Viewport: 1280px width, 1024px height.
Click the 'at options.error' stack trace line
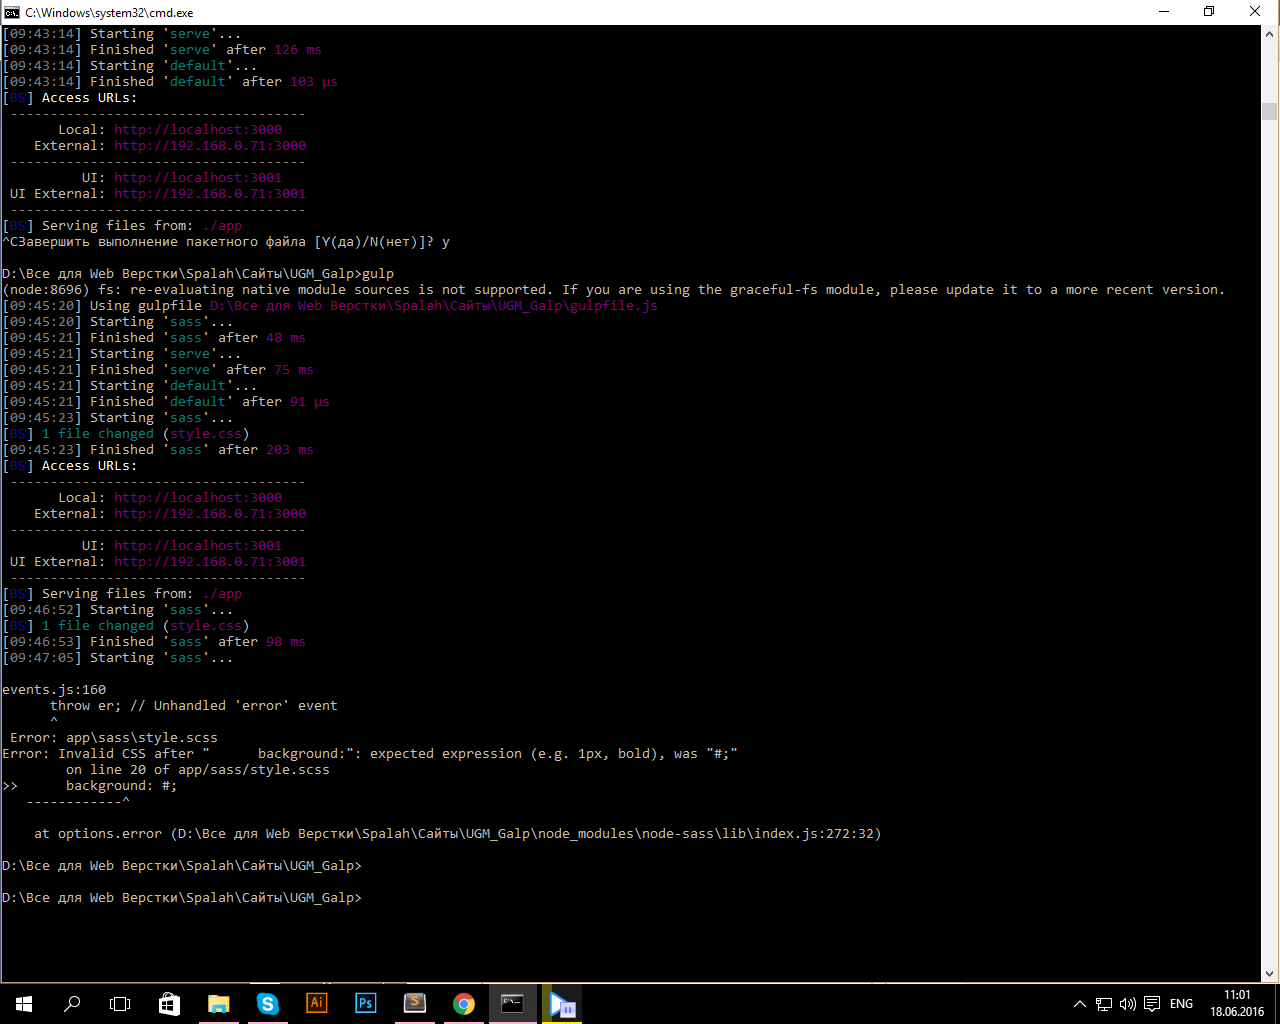click(x=458, y=834)
